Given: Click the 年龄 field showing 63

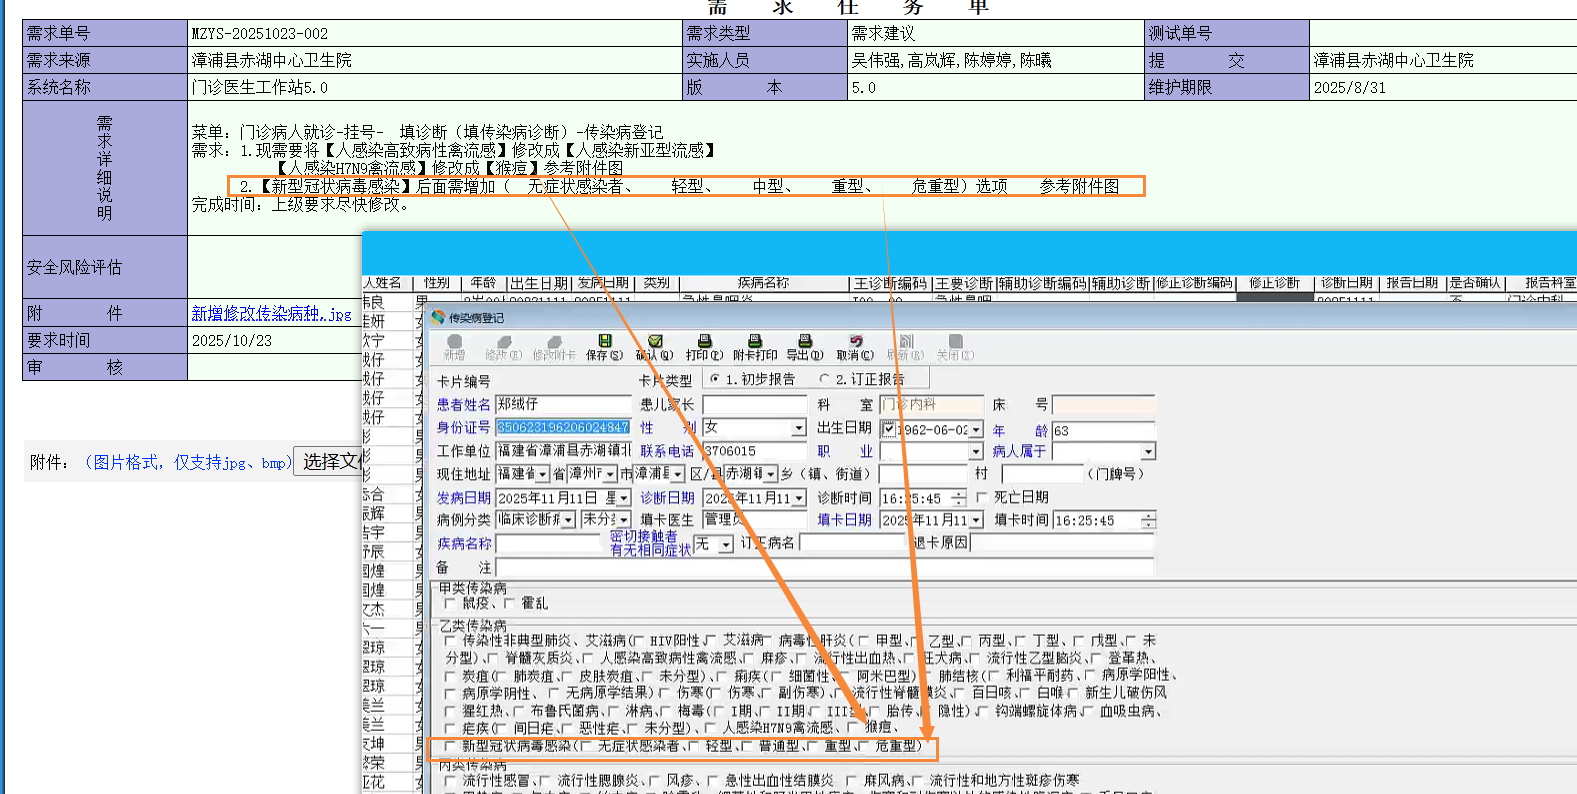Looking at the screenshot, I should (x=1103, y=430).
